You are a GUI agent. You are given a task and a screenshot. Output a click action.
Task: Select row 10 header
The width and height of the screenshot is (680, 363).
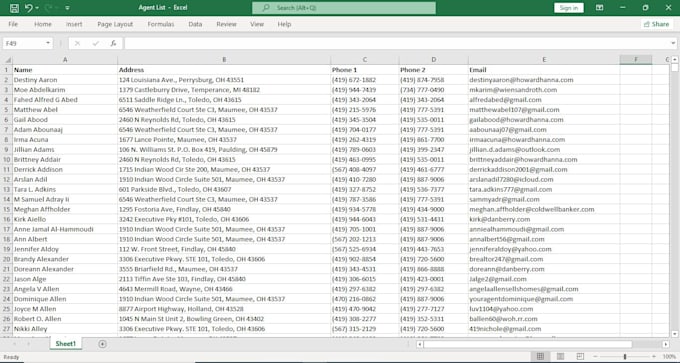click(x=7, y=160)
